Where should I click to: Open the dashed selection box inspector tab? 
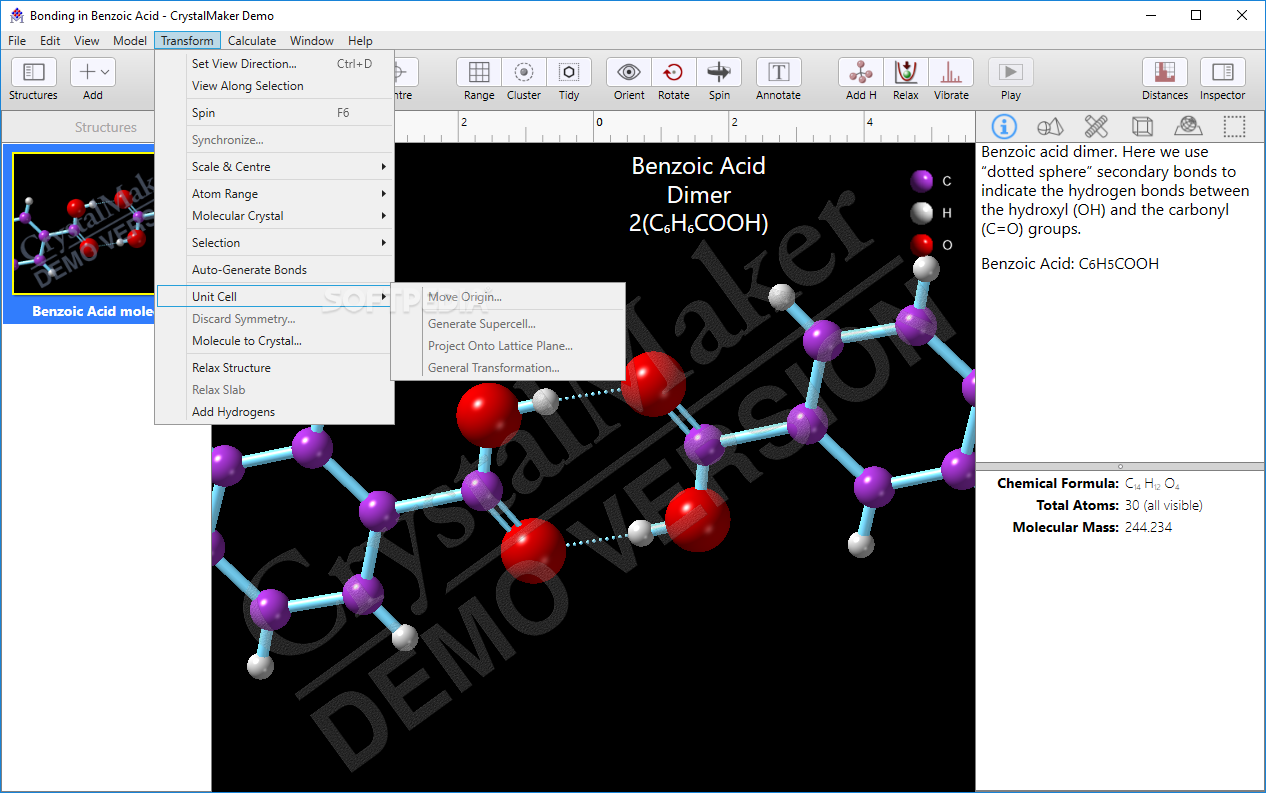pos(1235,126)
